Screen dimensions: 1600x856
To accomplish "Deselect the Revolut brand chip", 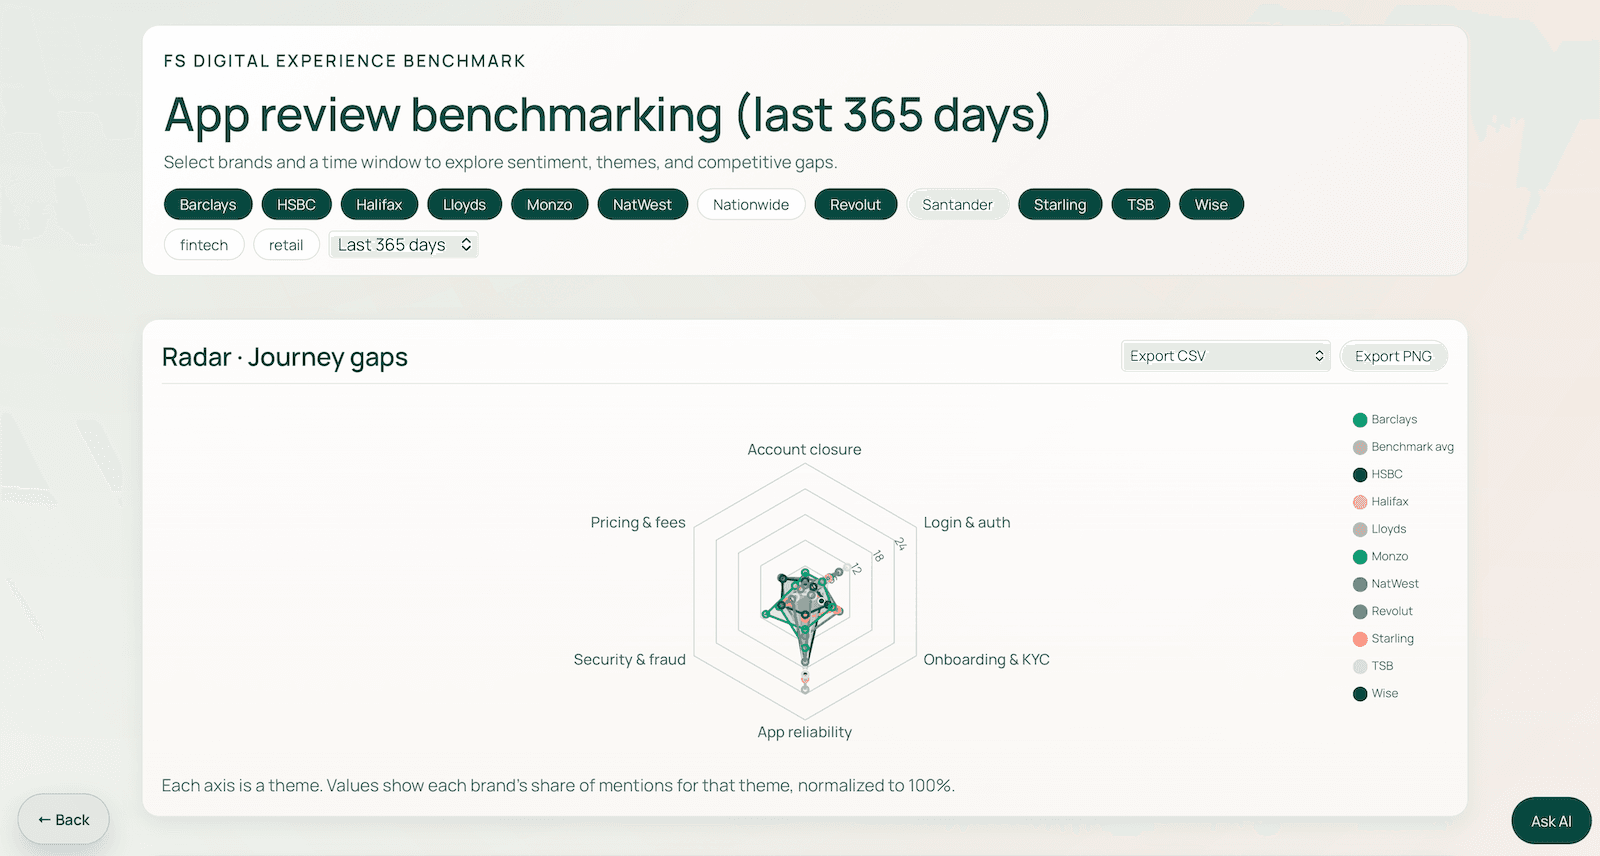I will (x=855, y=205).
